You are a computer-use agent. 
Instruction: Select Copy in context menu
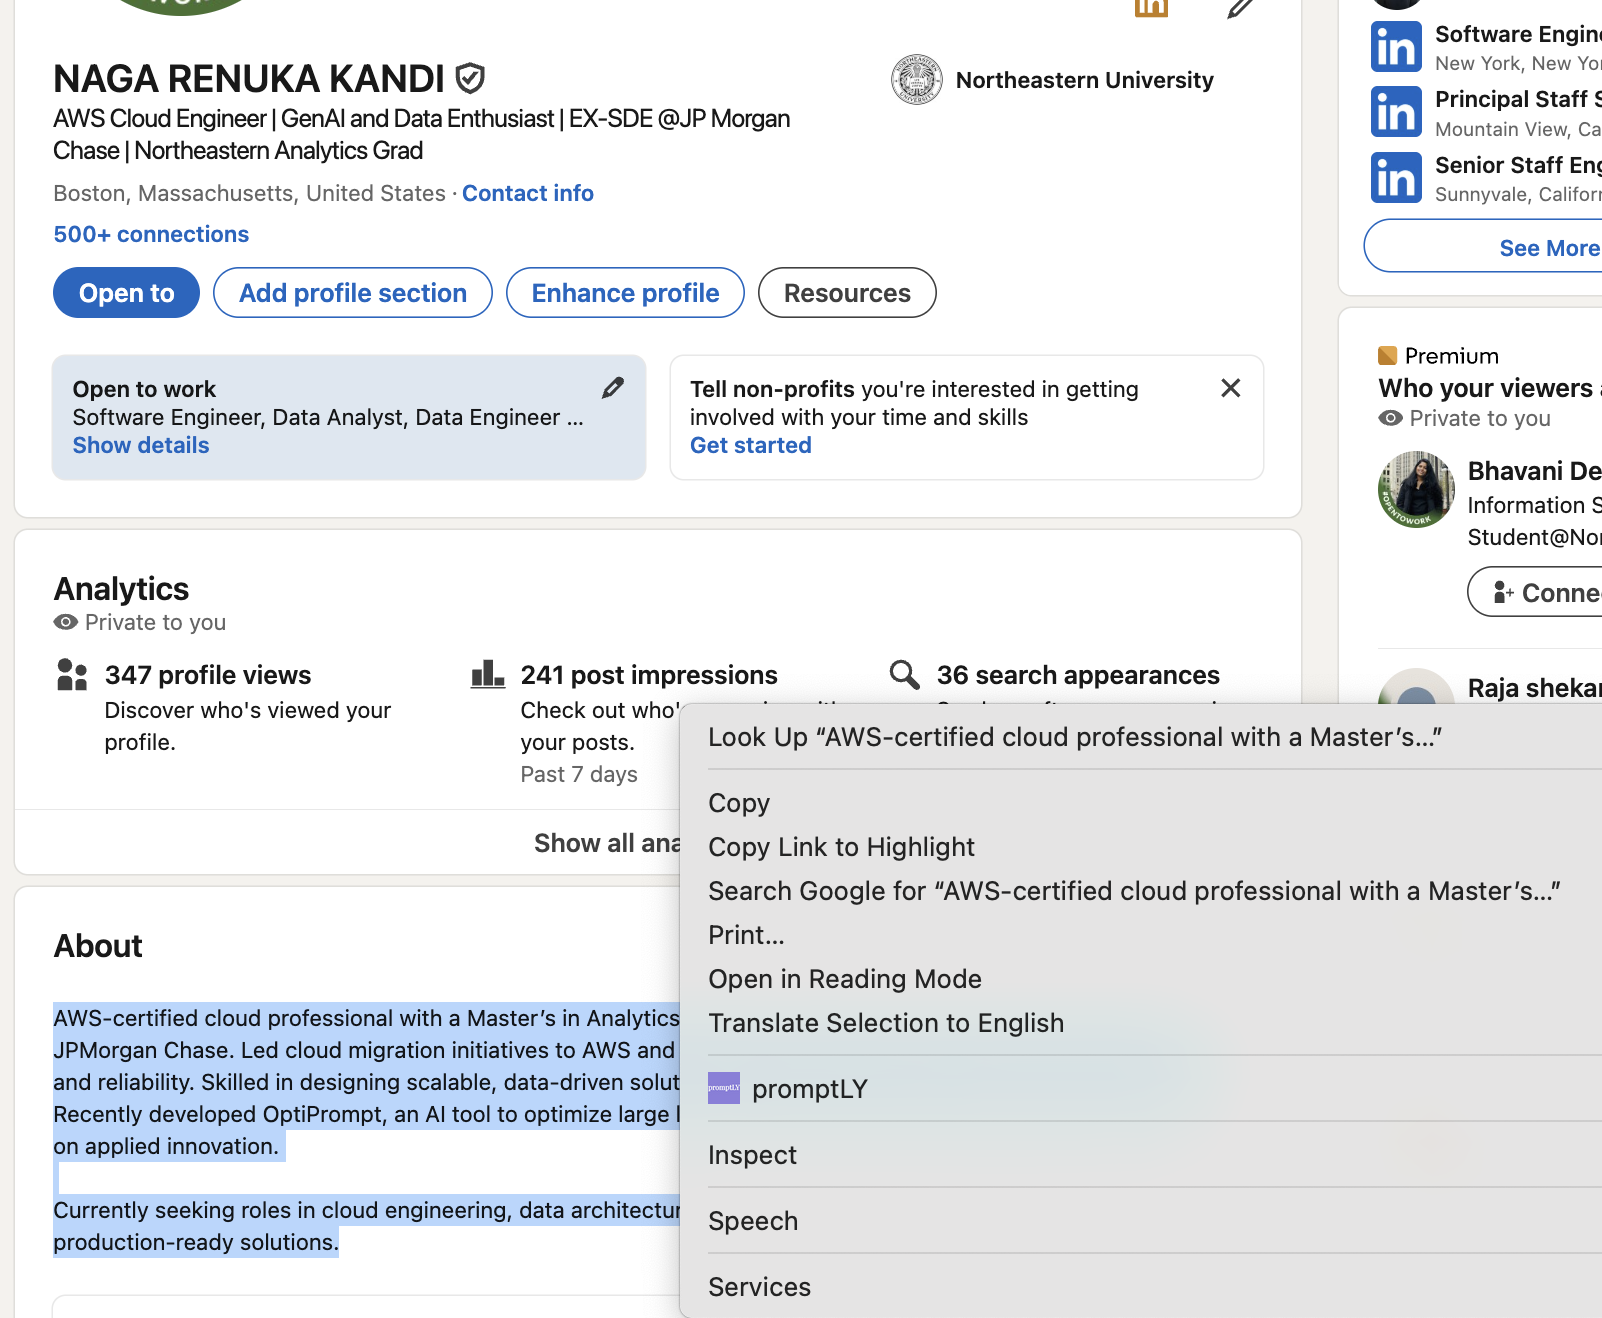coord(739,803)
